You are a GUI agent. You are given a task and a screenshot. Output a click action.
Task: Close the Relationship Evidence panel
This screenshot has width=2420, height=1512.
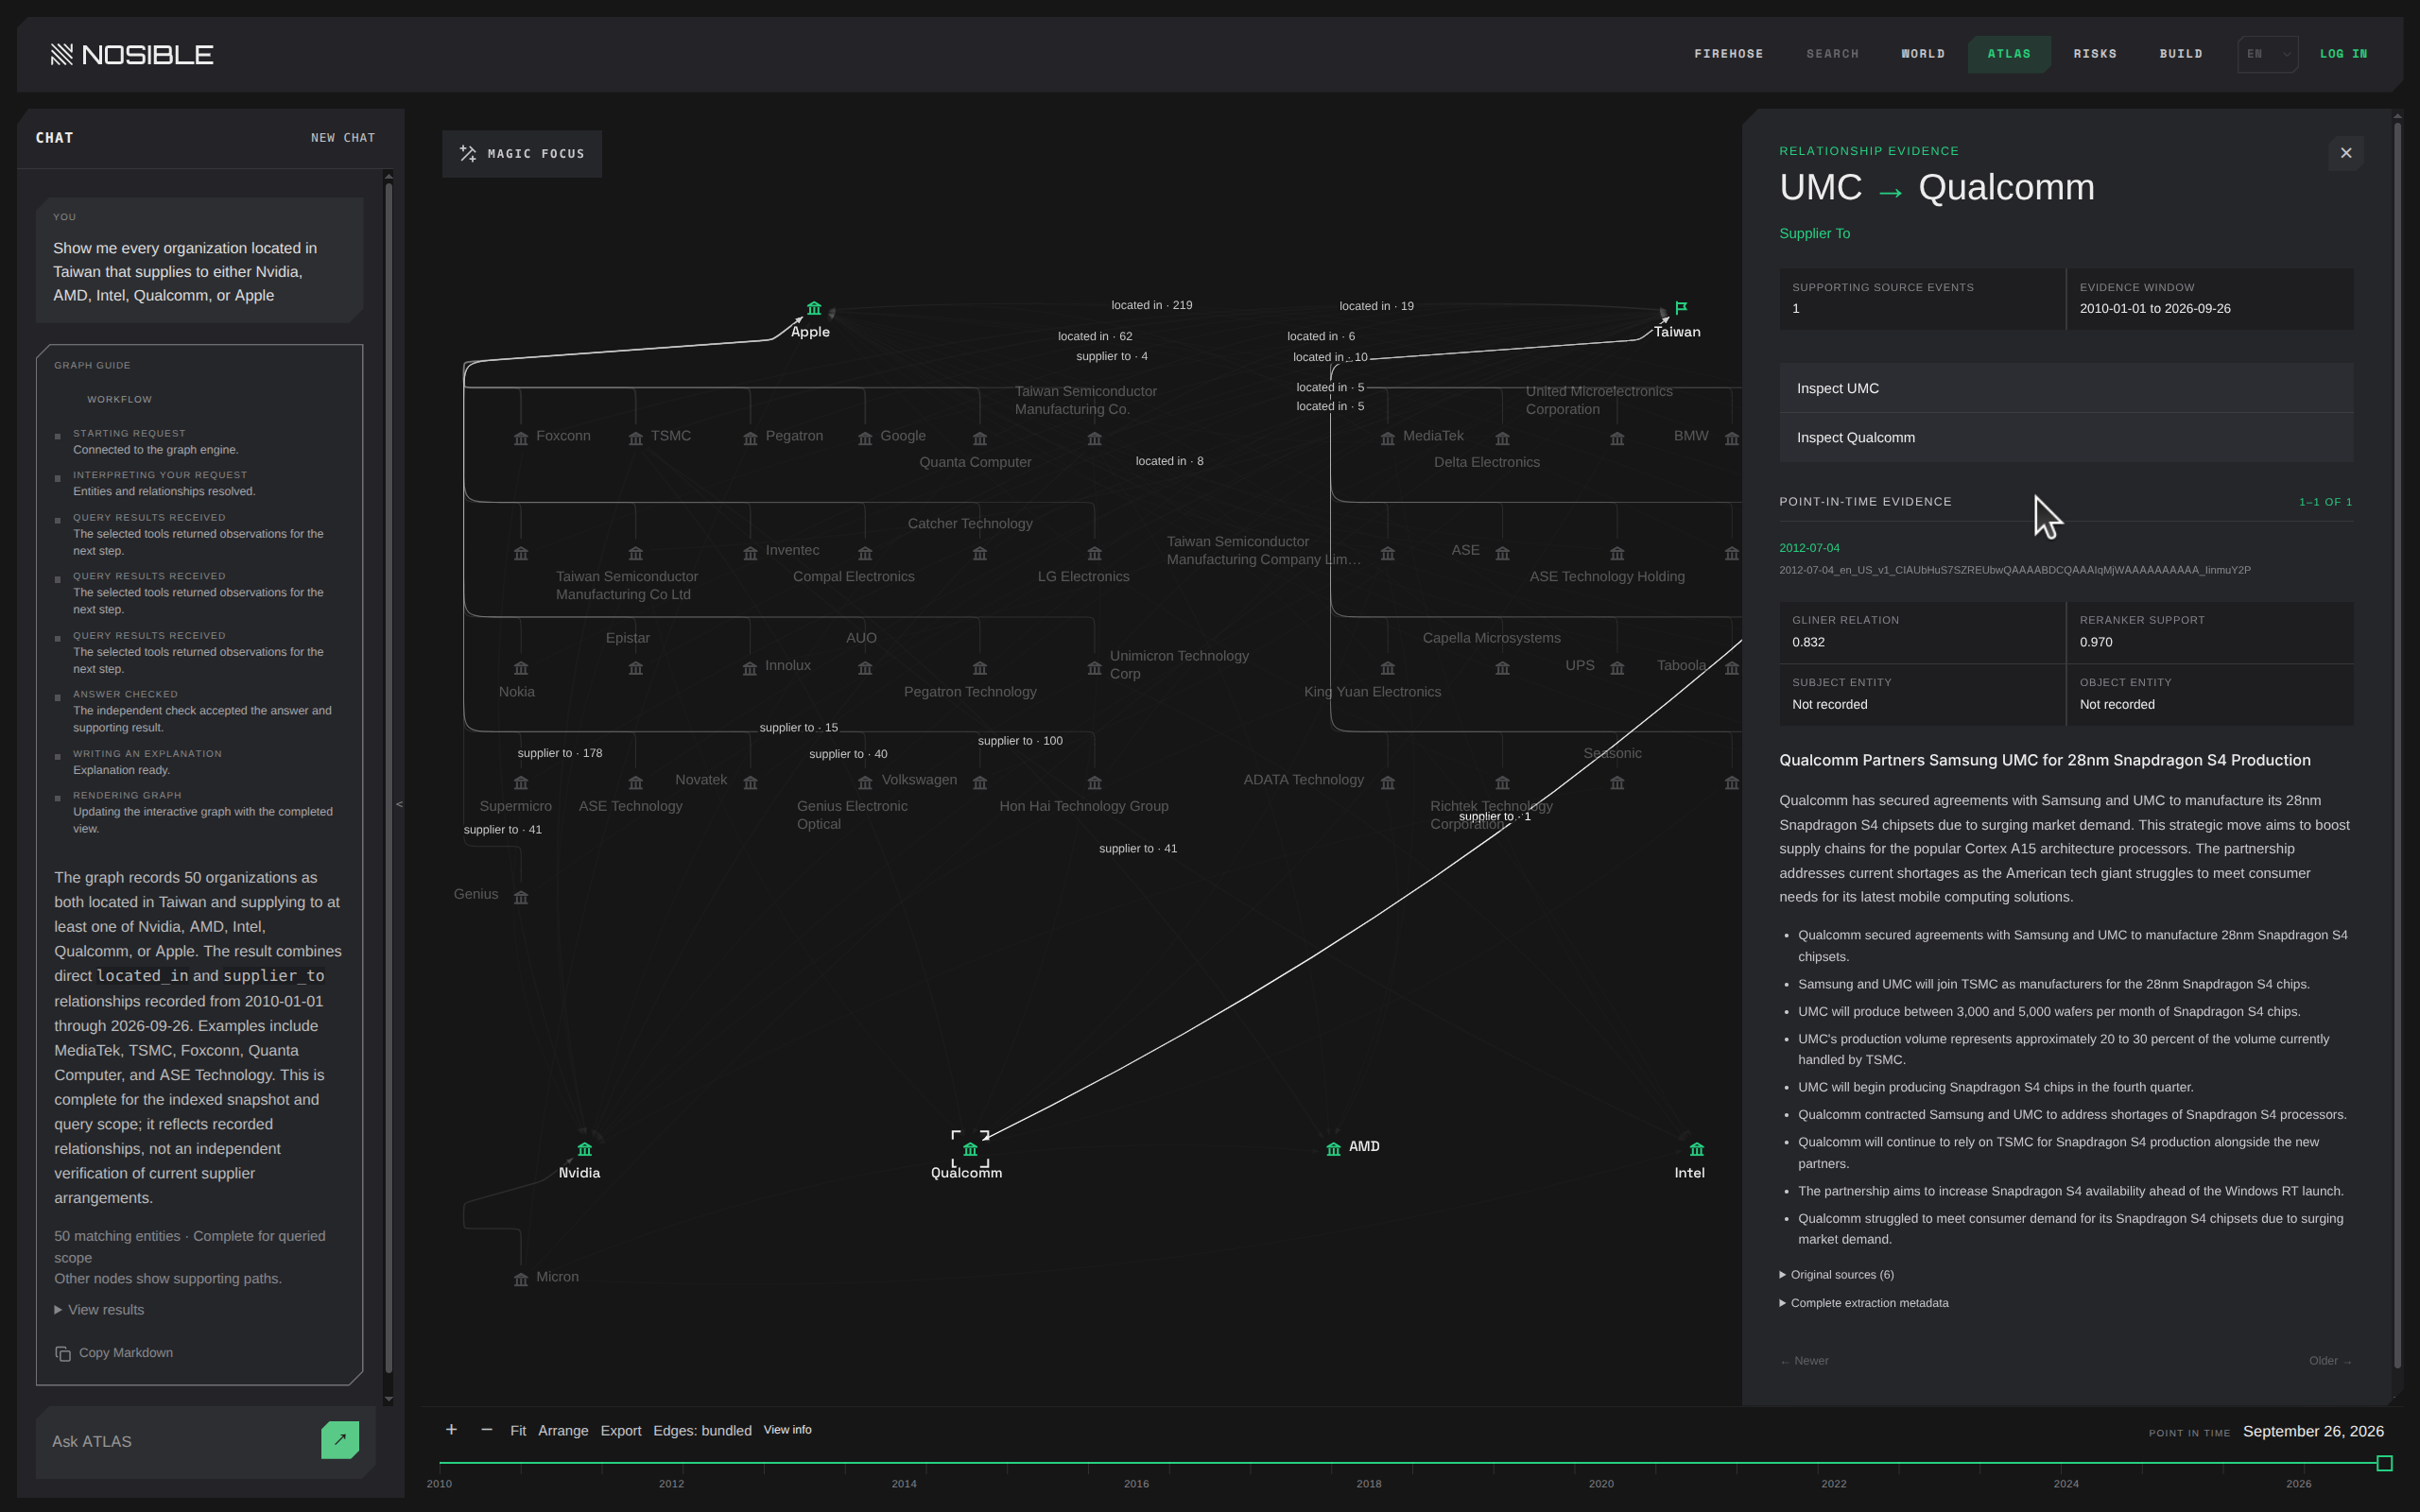(x=2346, y=153)
